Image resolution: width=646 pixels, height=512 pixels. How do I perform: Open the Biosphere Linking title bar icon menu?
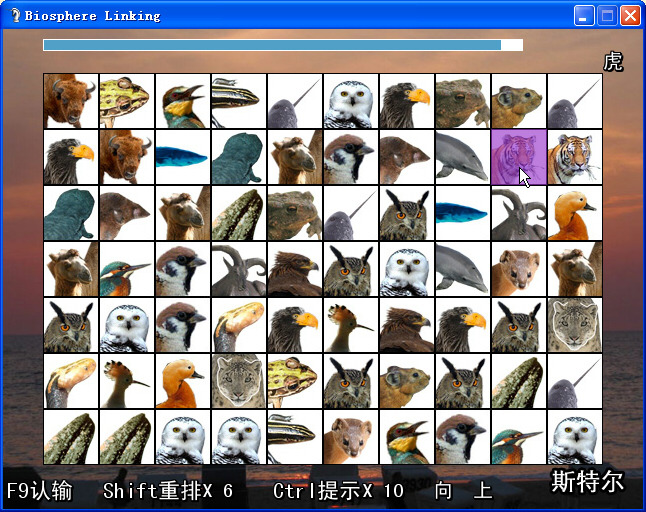(x=15, y=16)
